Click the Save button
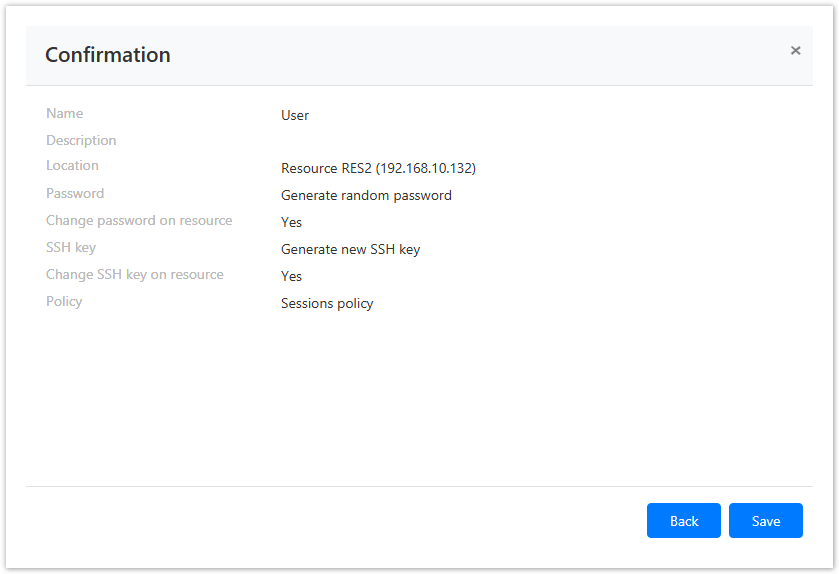Screen dimensions: 839x574 pos(765,520)
